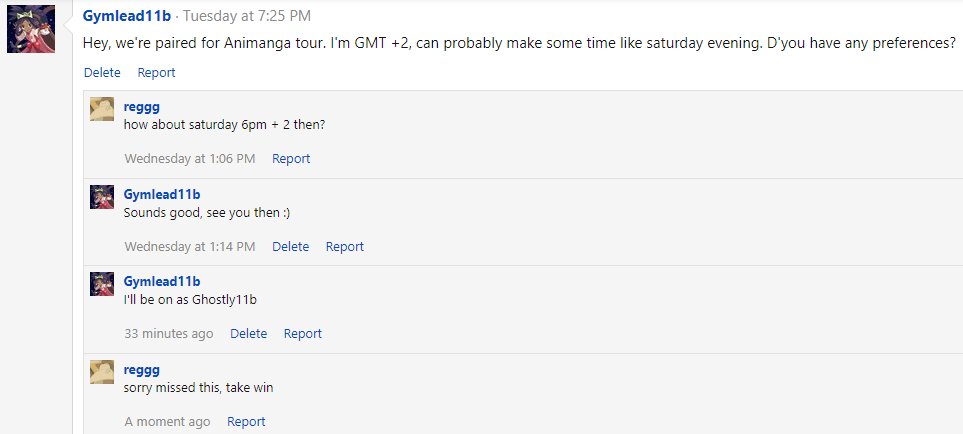Delete the "Sounds good, see you then" comment
The image size is (963, 434).
coord(290,246)
